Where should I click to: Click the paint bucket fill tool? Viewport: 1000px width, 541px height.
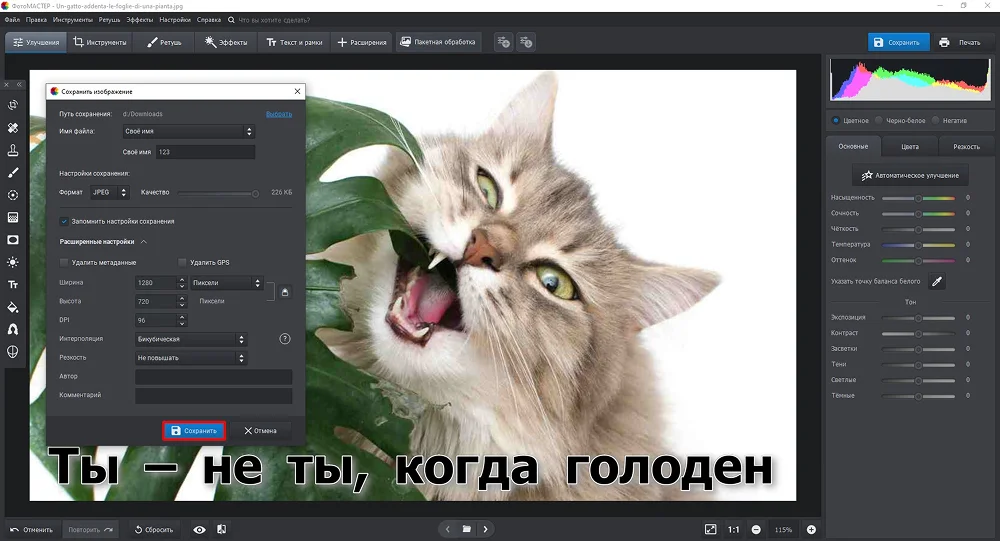tap(13, 308)
